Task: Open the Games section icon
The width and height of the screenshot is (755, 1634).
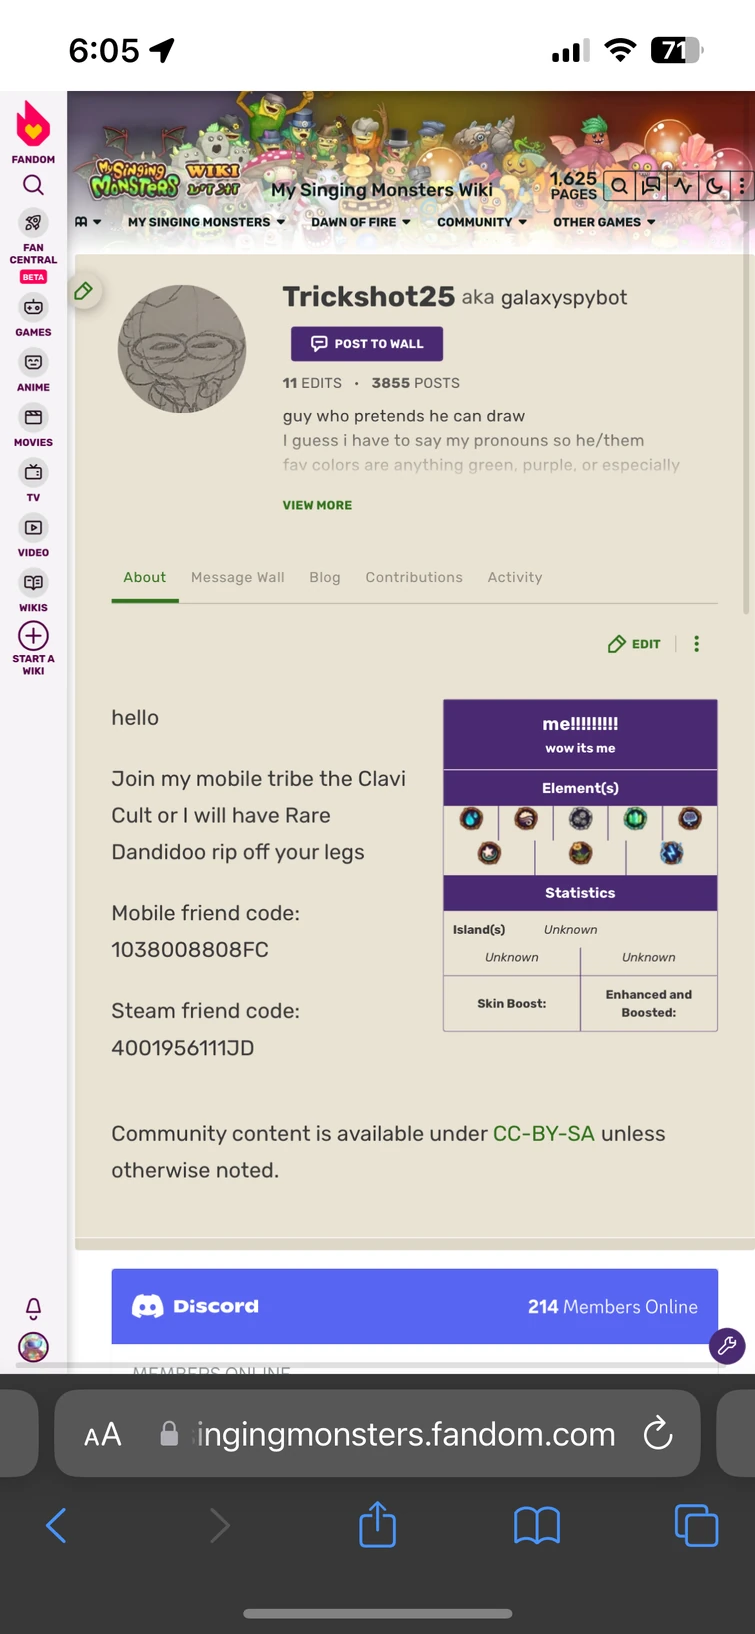Action: [x=33, y=308]
